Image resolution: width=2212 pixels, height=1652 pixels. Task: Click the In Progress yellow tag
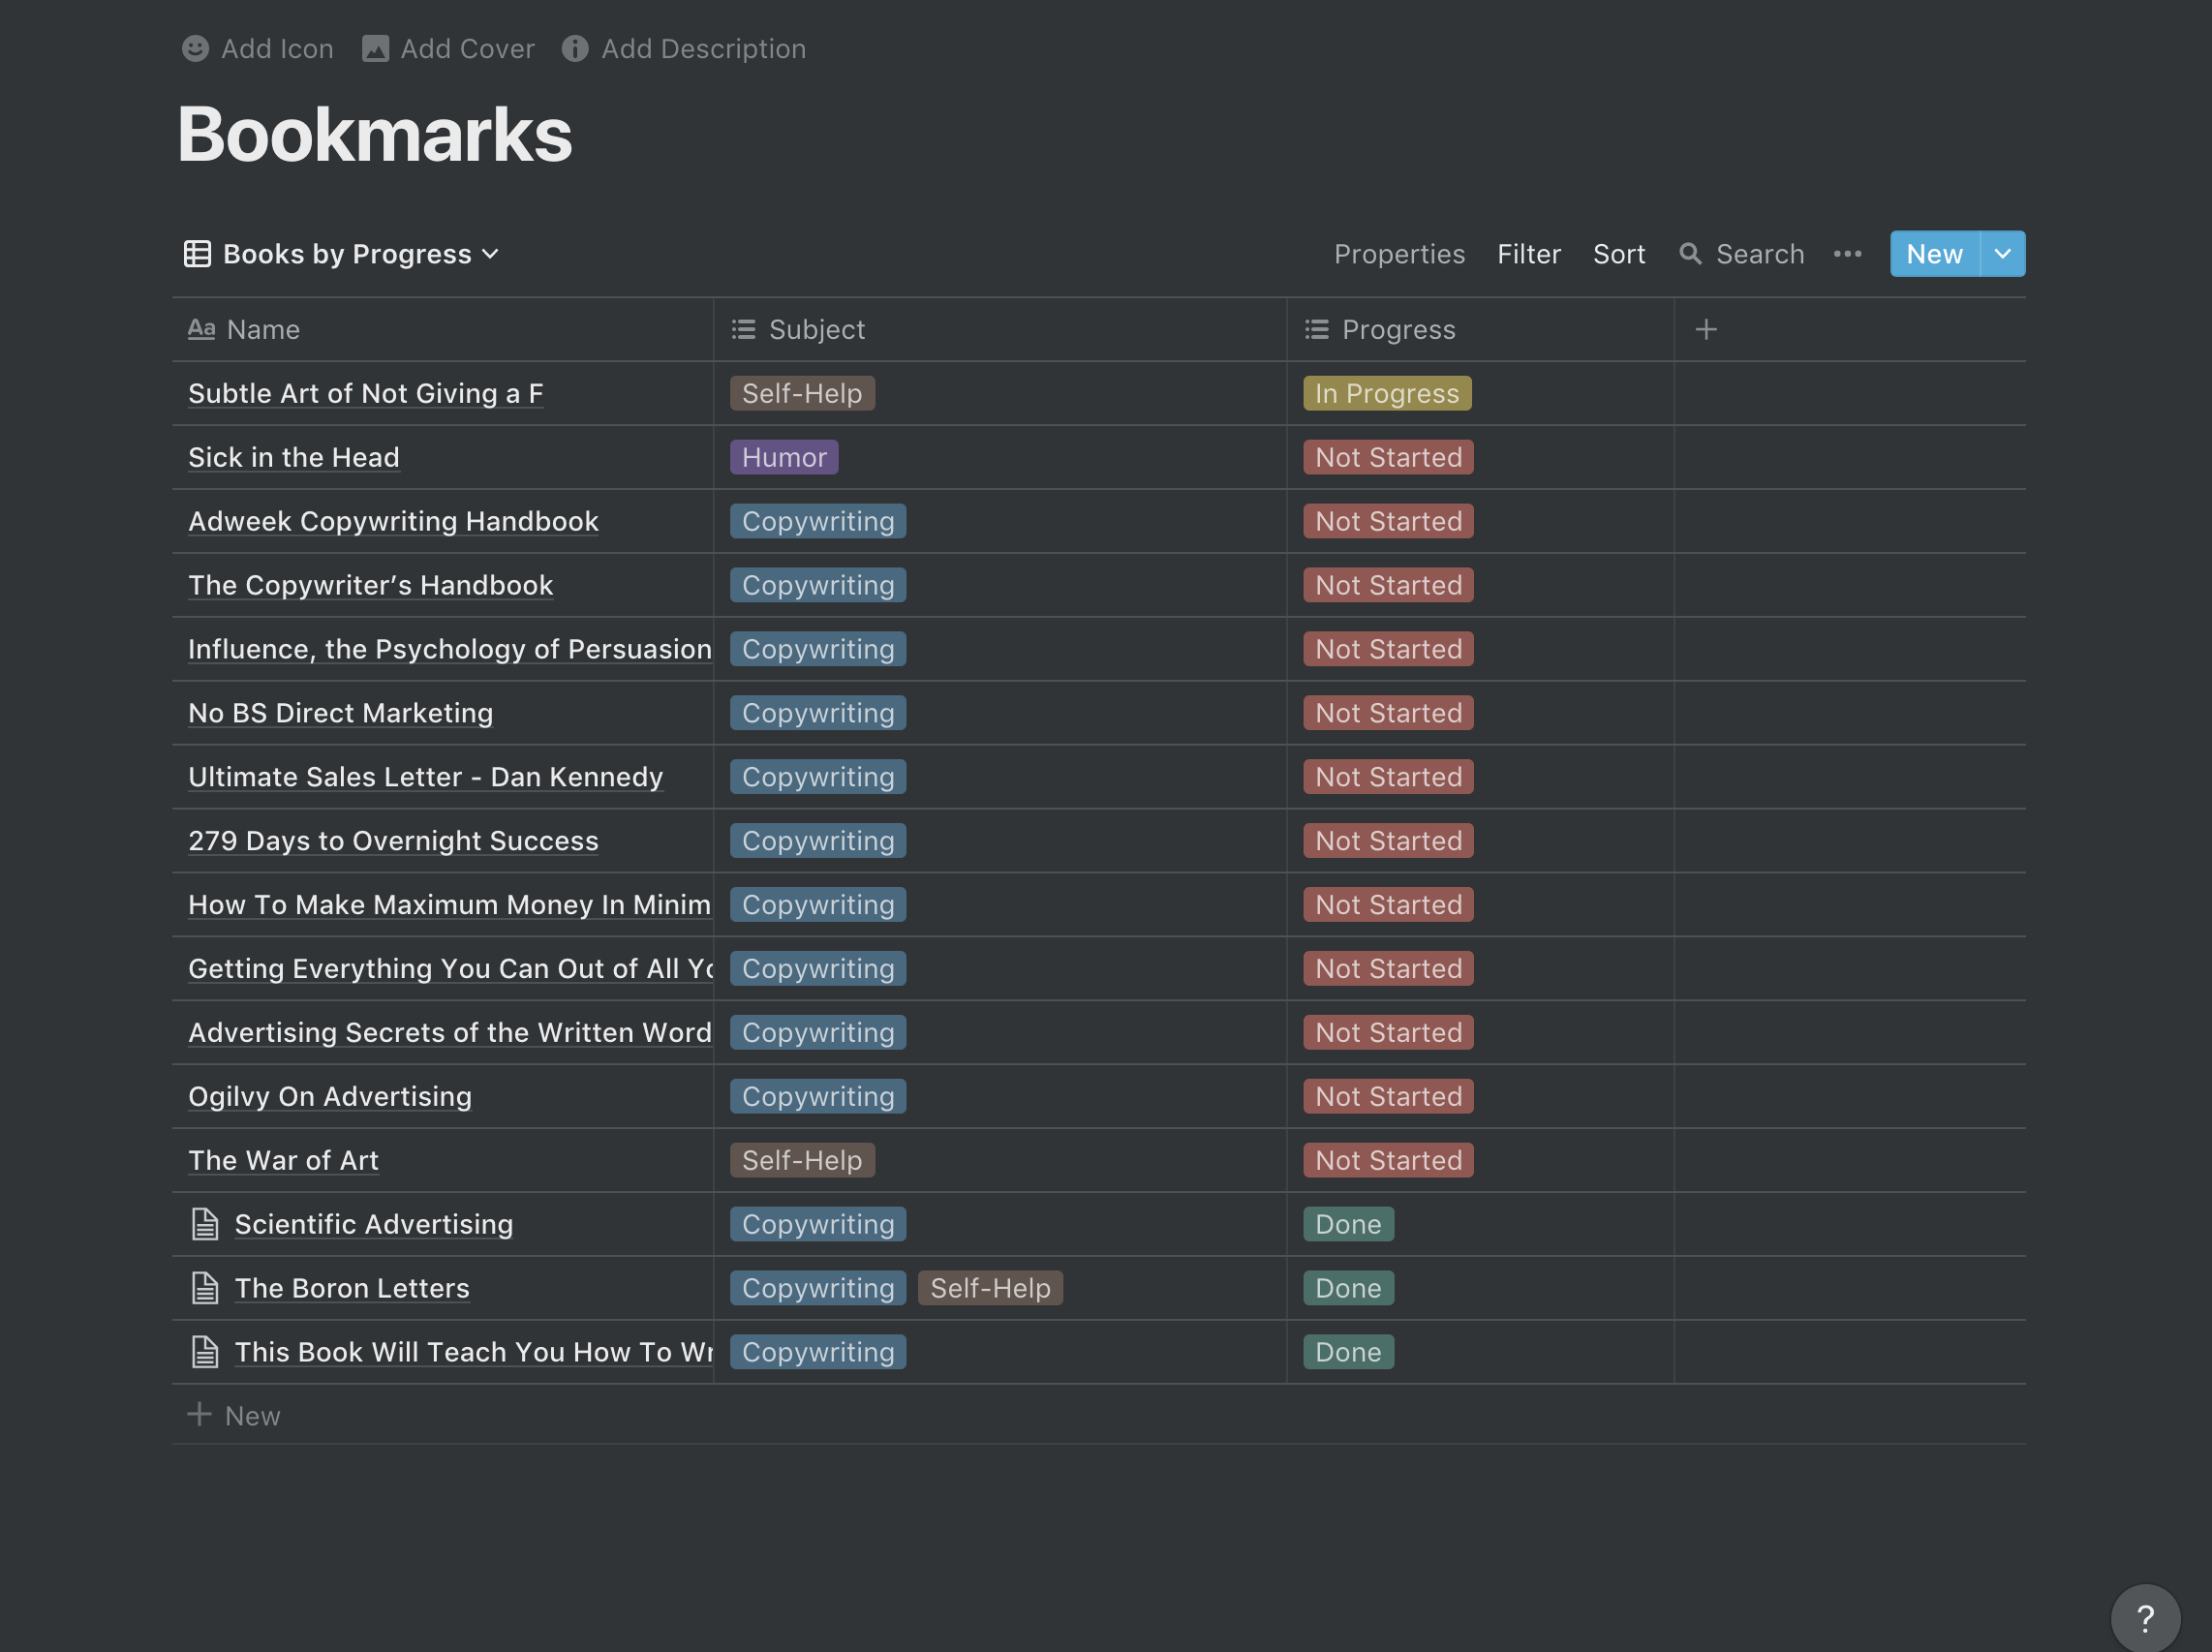[x=1386, y=393]
